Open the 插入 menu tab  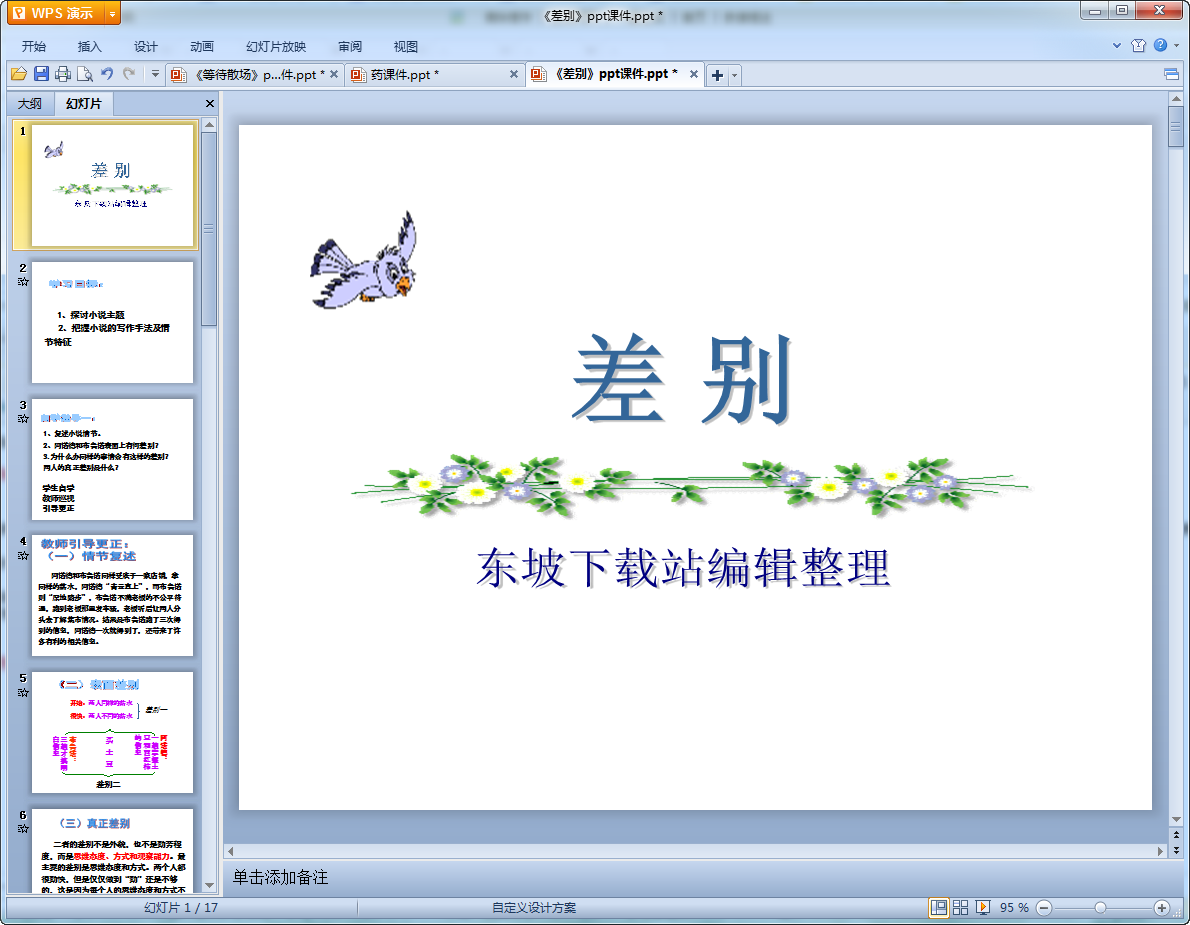90,46
